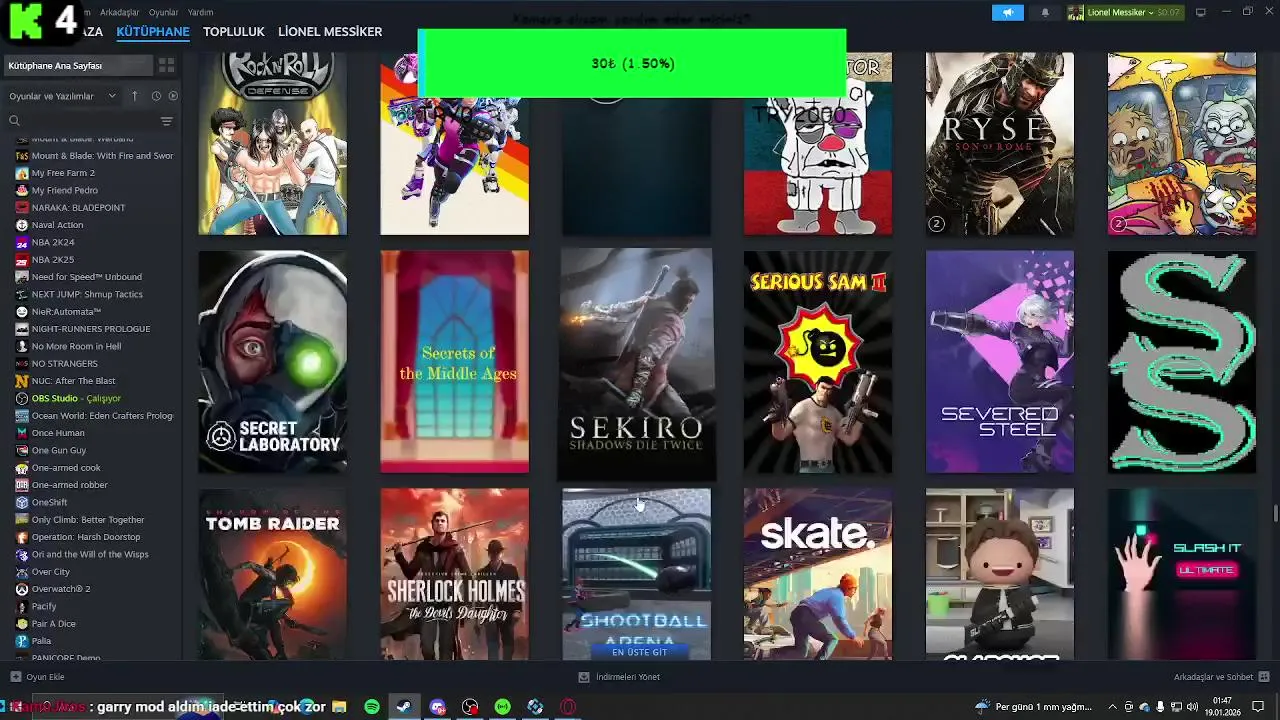Click the Oyun Ekle plus icon
Image resolution: width=1280 pixels, height=720 pixels.
[15, 677]
